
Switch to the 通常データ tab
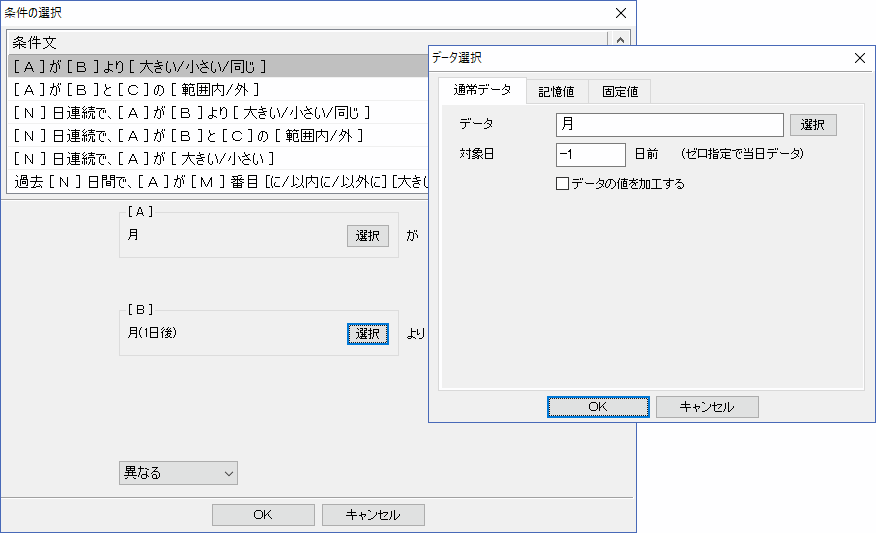[482, 91]
